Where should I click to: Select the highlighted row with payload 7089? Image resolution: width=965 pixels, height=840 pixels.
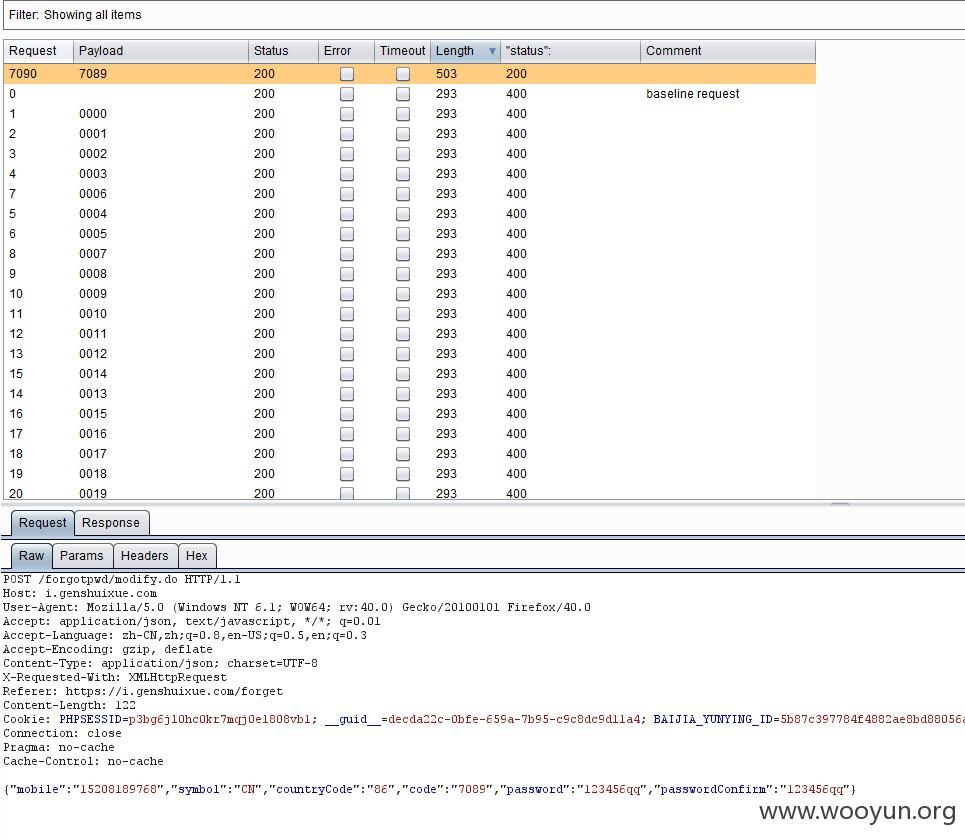coord(410,74)
